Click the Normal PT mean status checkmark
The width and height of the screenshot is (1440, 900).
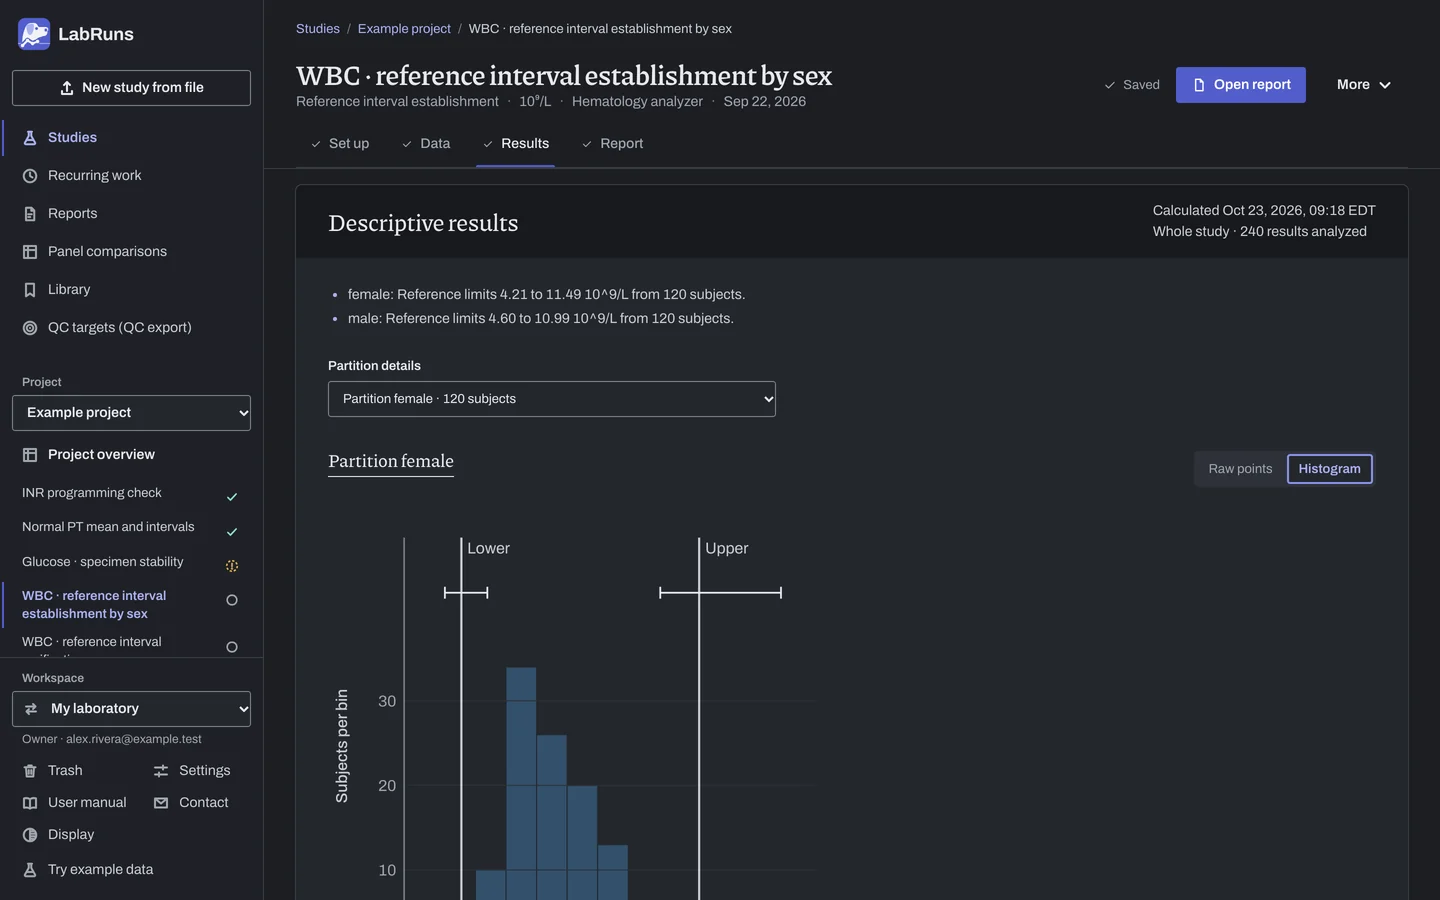point(232,532)
